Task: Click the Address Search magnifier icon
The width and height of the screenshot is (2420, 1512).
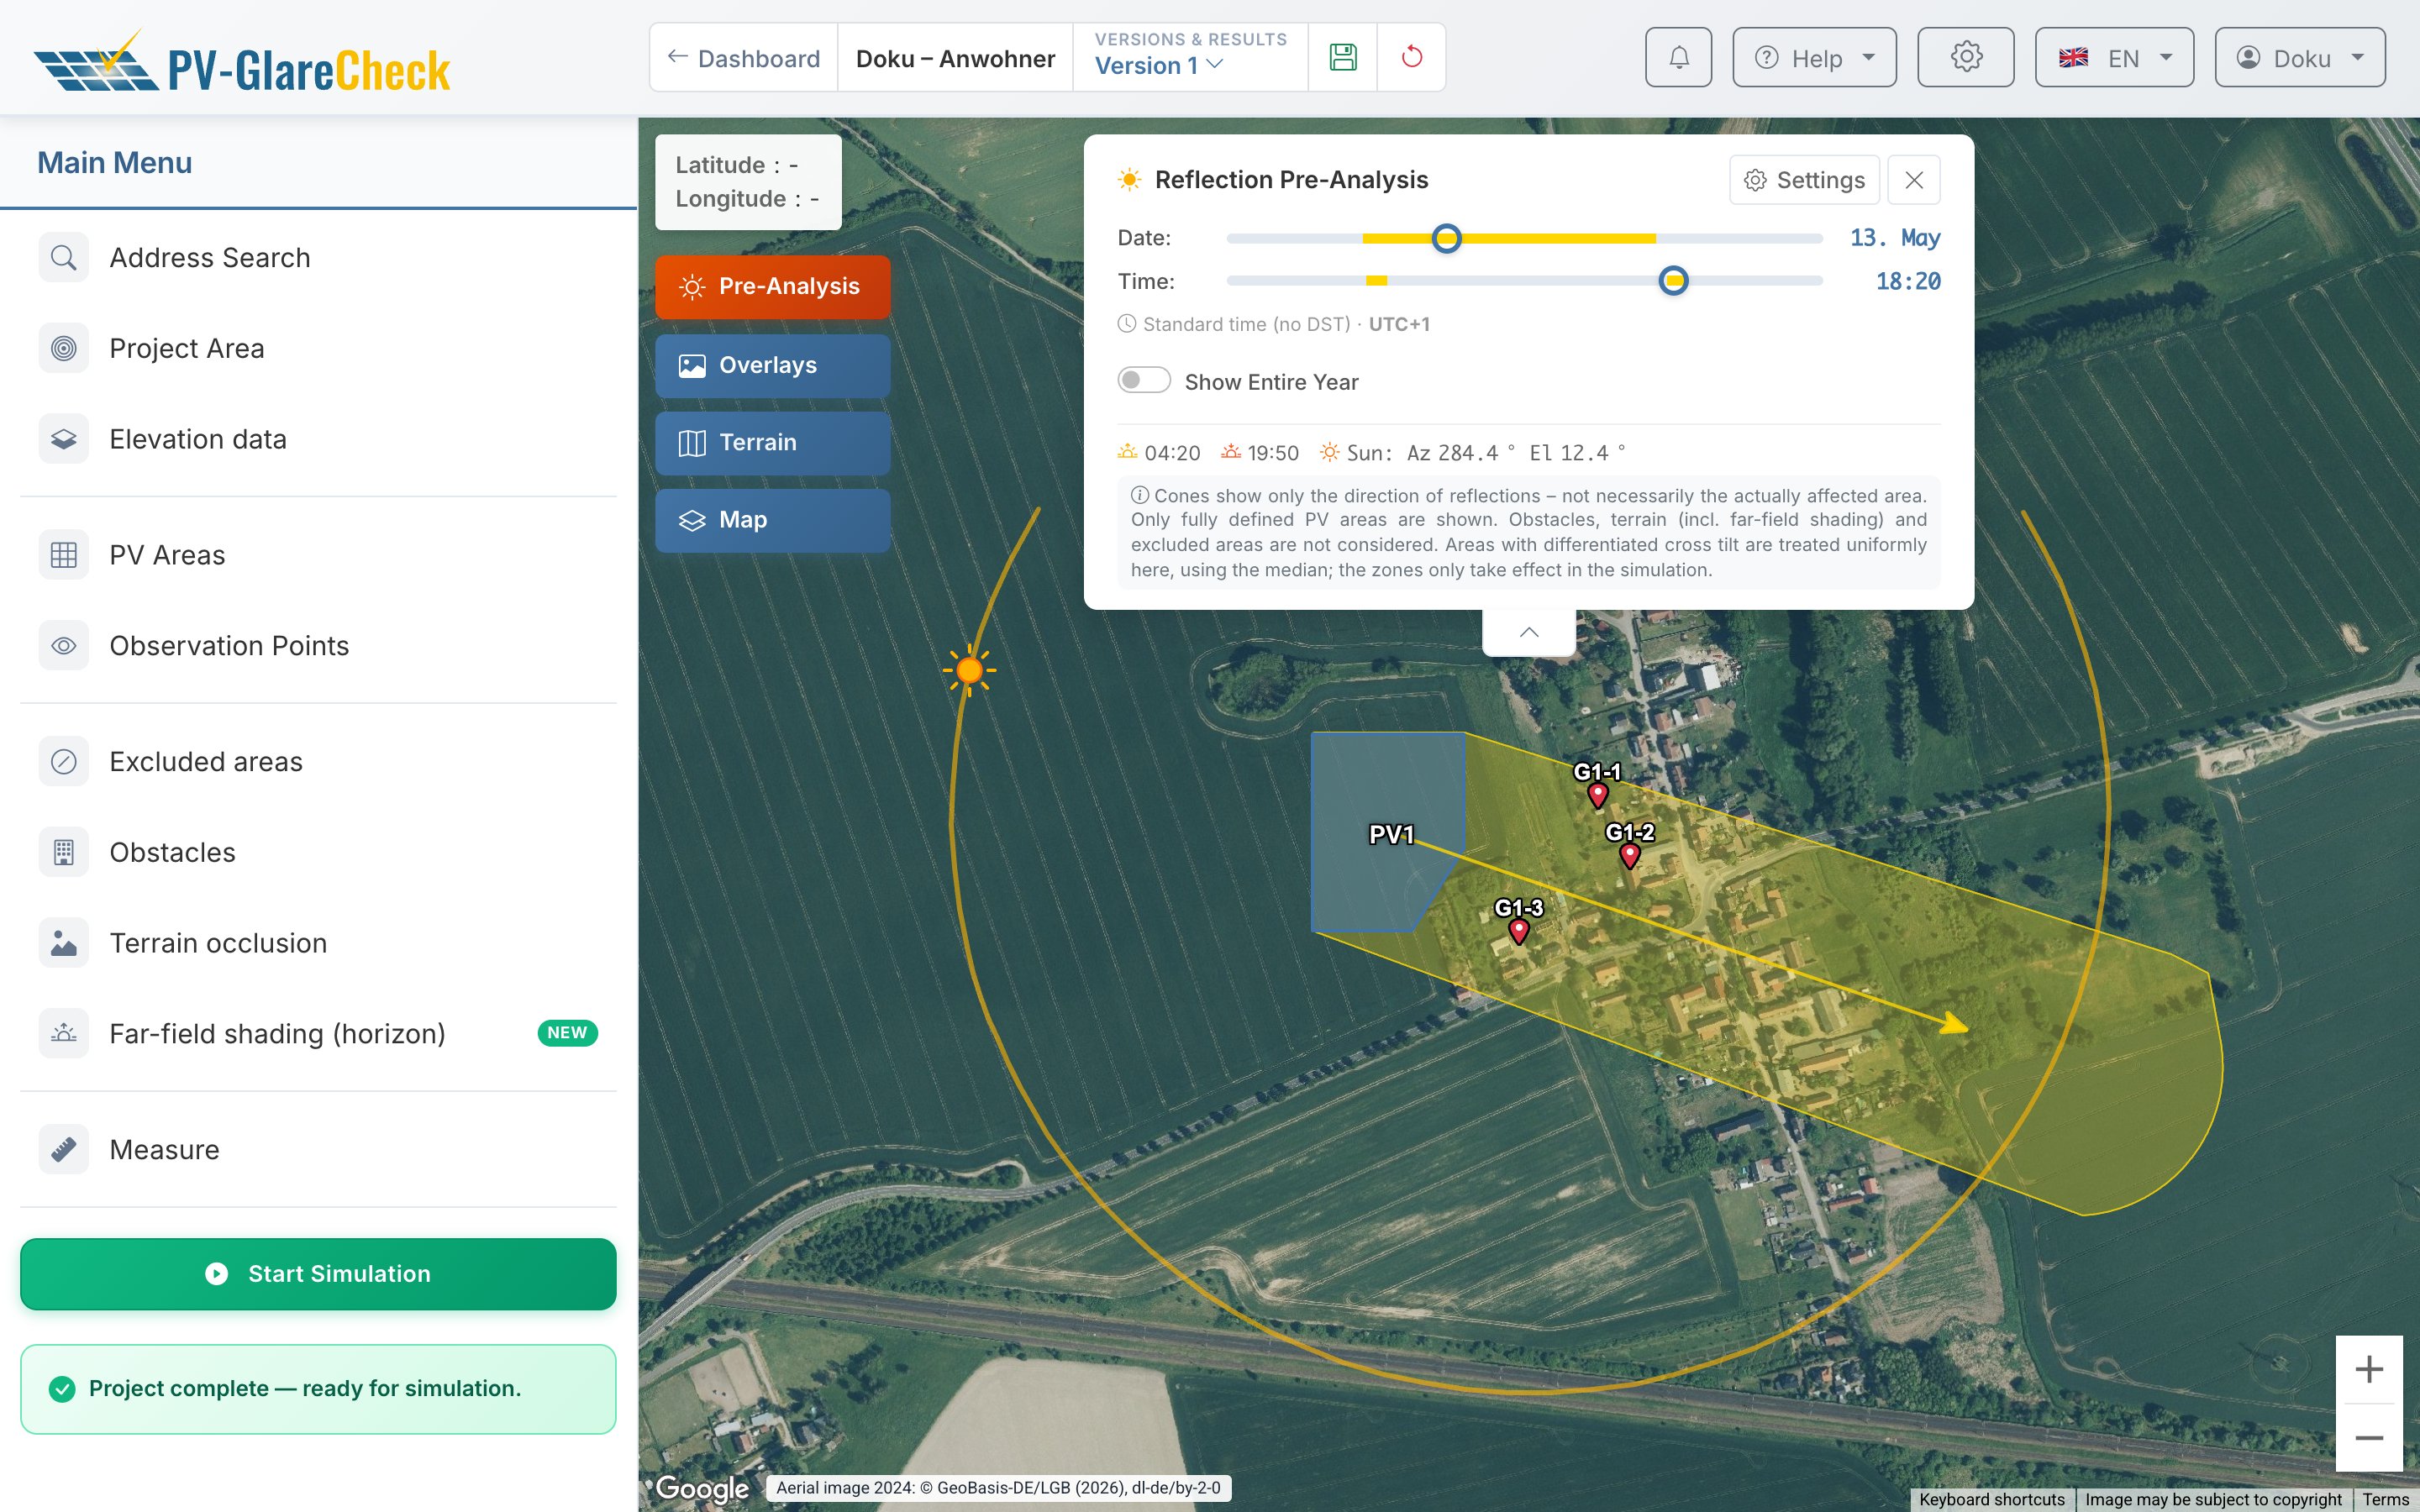Action: pyautogui.click(x=63, y=257)
